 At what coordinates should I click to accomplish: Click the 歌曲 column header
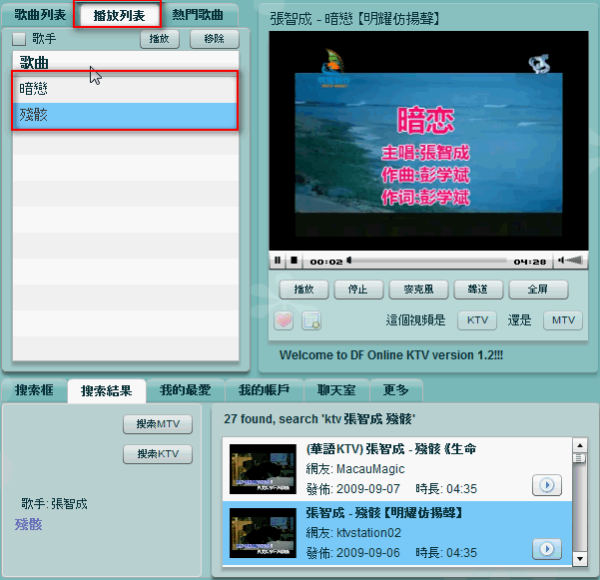coord(126,63)
